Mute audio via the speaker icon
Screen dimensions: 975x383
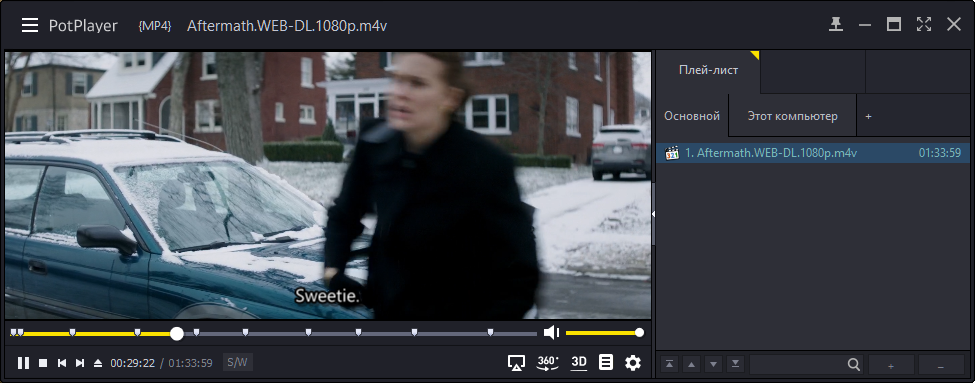552,333
